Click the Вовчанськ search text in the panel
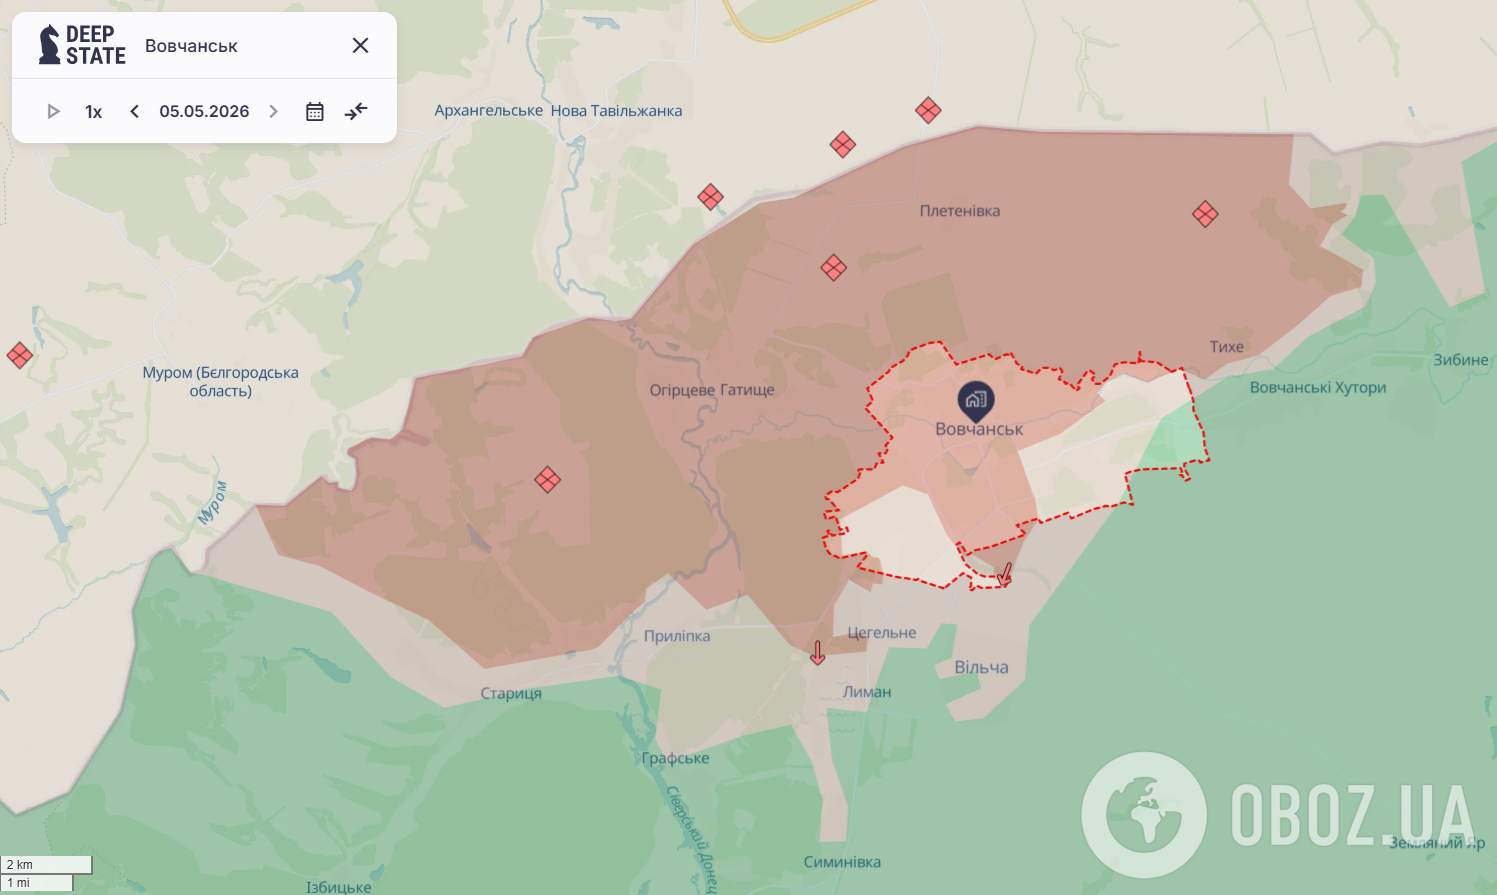Viewport: 1497px width, 895px height. [x=191, y=46]
